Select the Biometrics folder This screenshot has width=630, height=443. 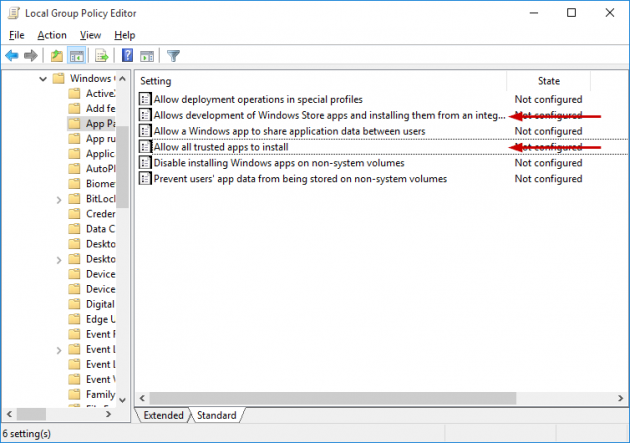click(x=92, y=184)
